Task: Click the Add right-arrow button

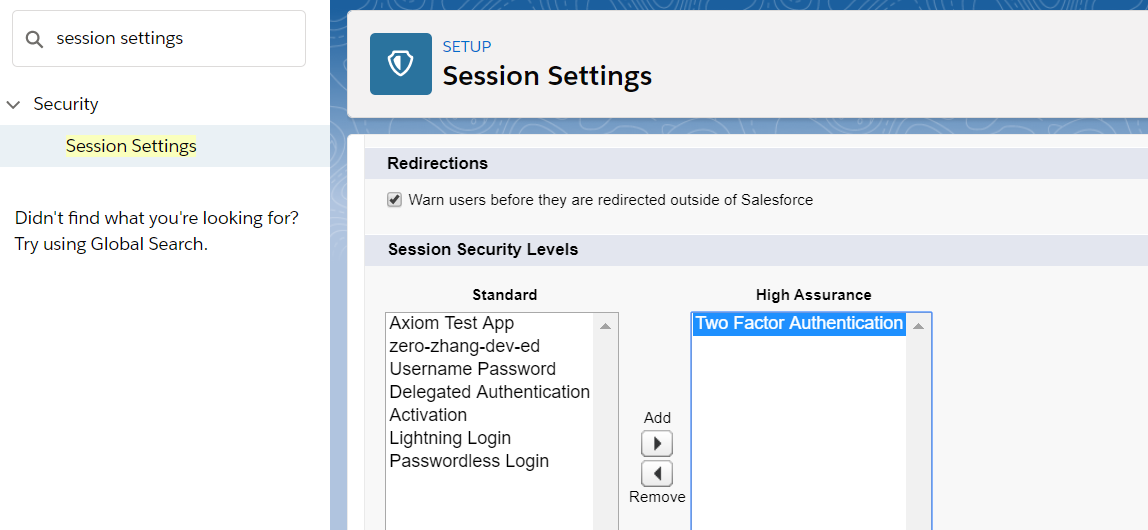Action: click(657, 444)
